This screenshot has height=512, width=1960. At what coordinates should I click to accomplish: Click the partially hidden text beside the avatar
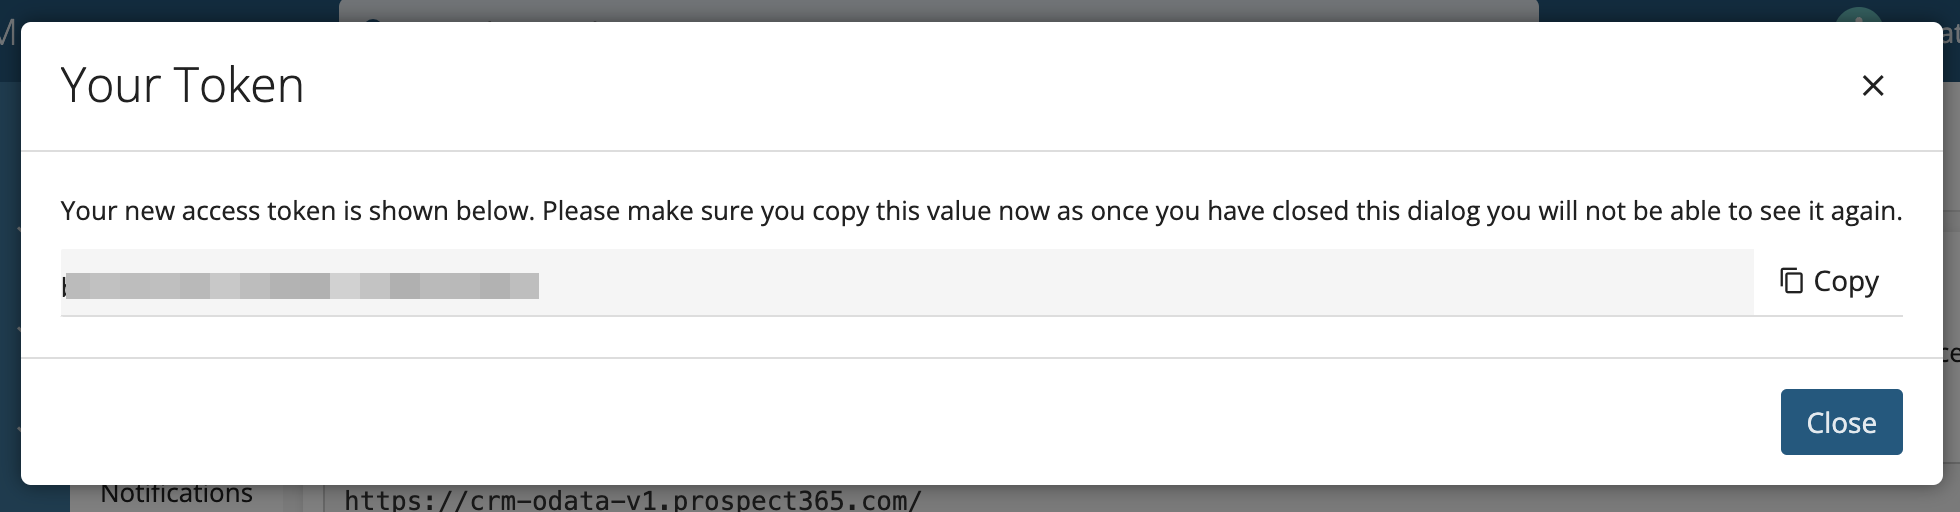(x=1950, y=33)
